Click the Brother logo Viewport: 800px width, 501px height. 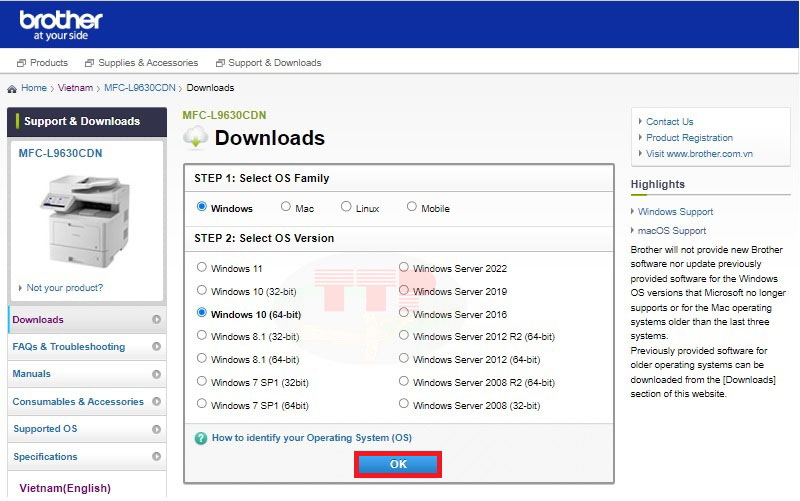click(61, 23)
